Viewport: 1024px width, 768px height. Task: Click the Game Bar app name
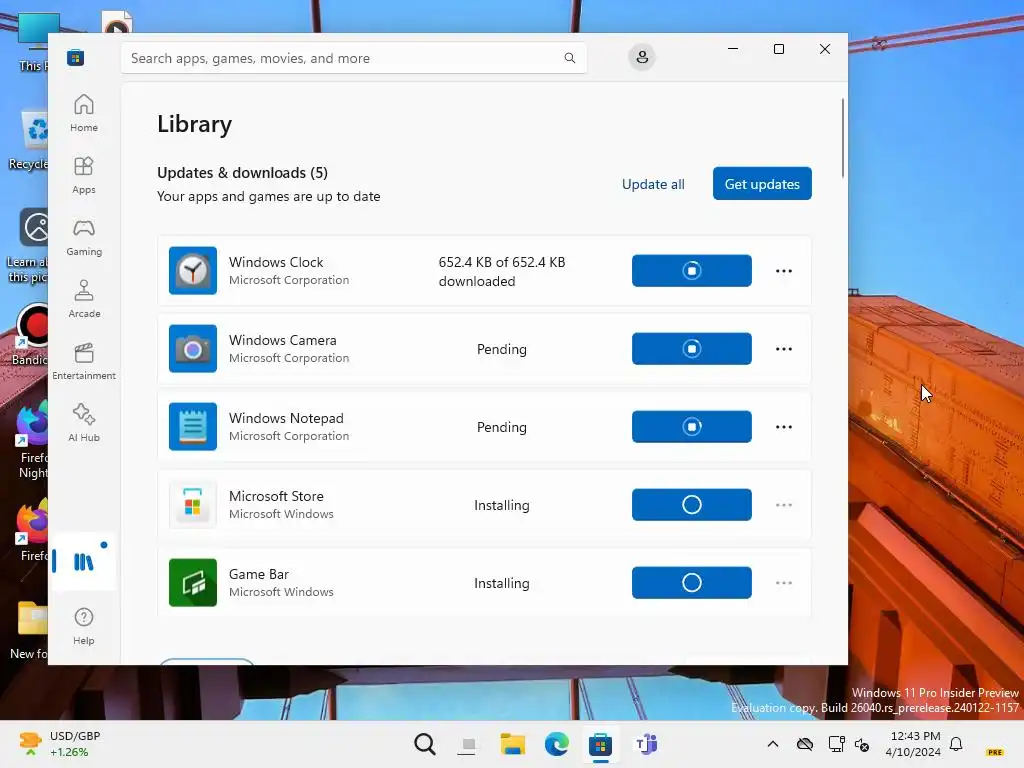[259, 574]
